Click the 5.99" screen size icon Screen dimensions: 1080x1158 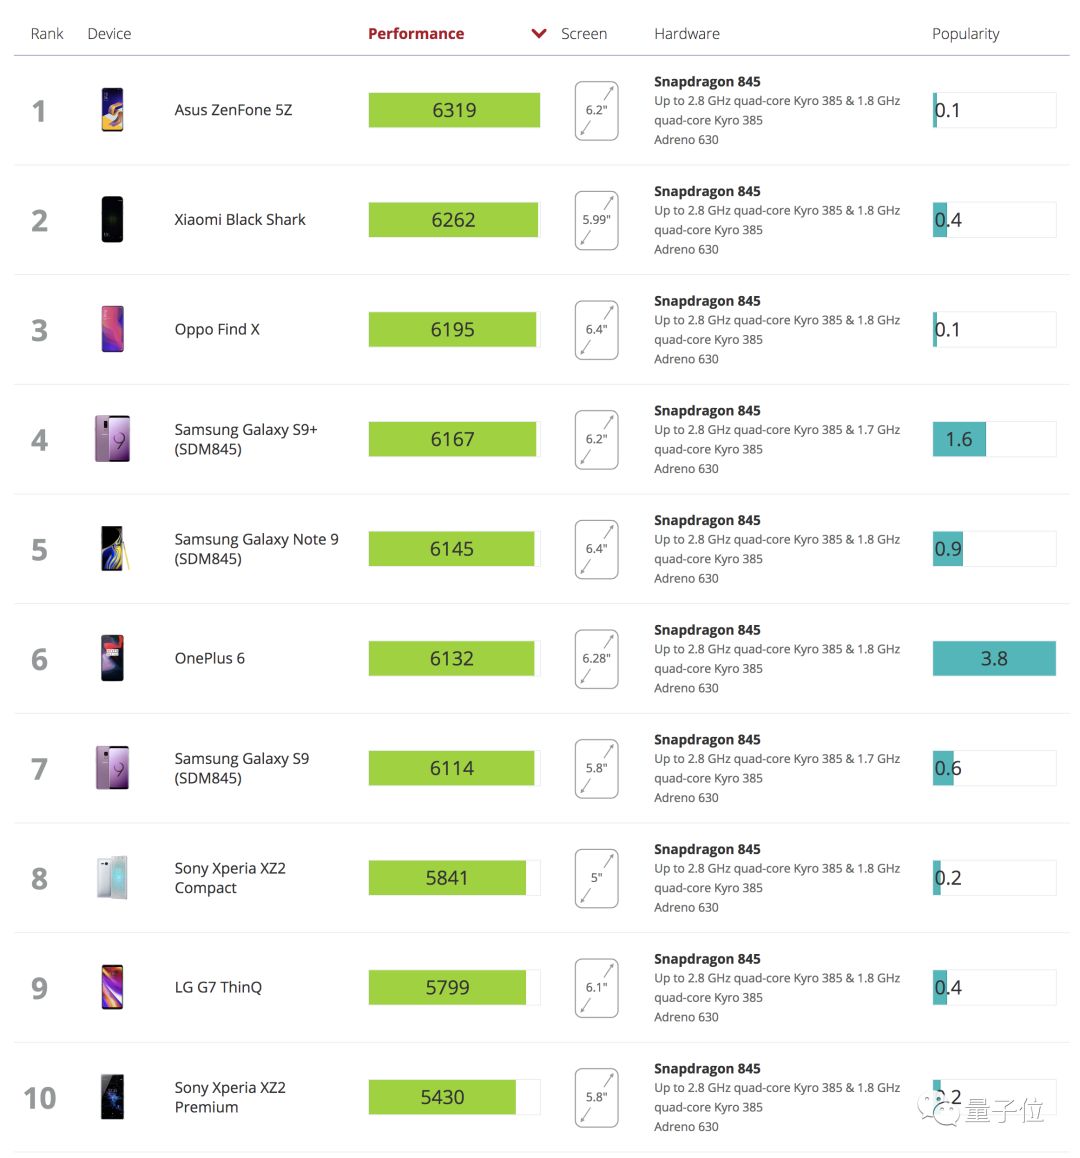[x=597, y=220]
